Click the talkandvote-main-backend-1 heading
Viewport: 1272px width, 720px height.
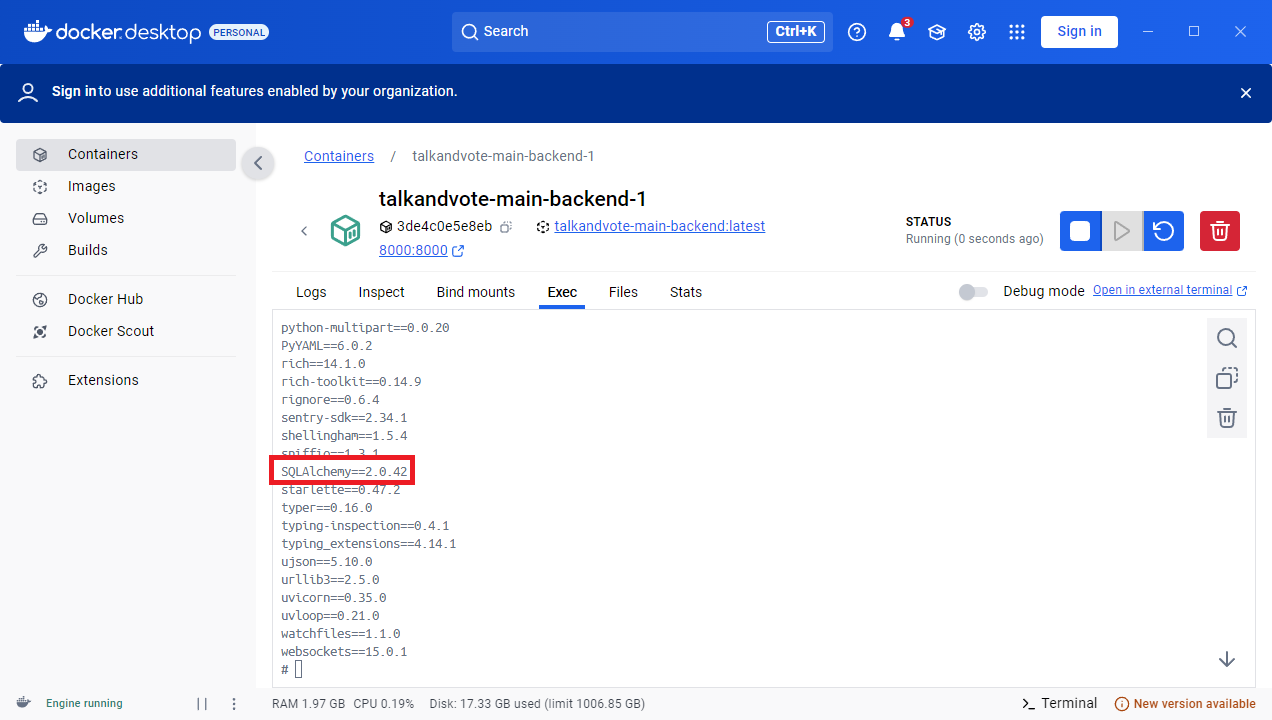click(513, 199)
